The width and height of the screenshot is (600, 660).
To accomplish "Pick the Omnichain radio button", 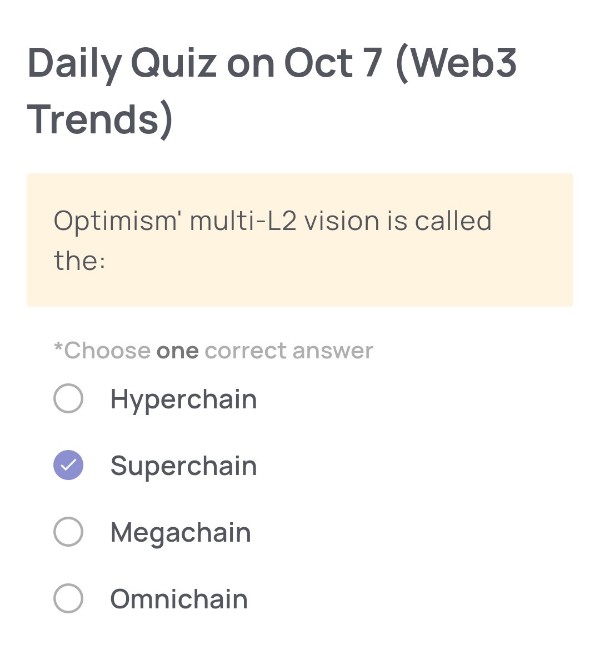I will 68,599.
